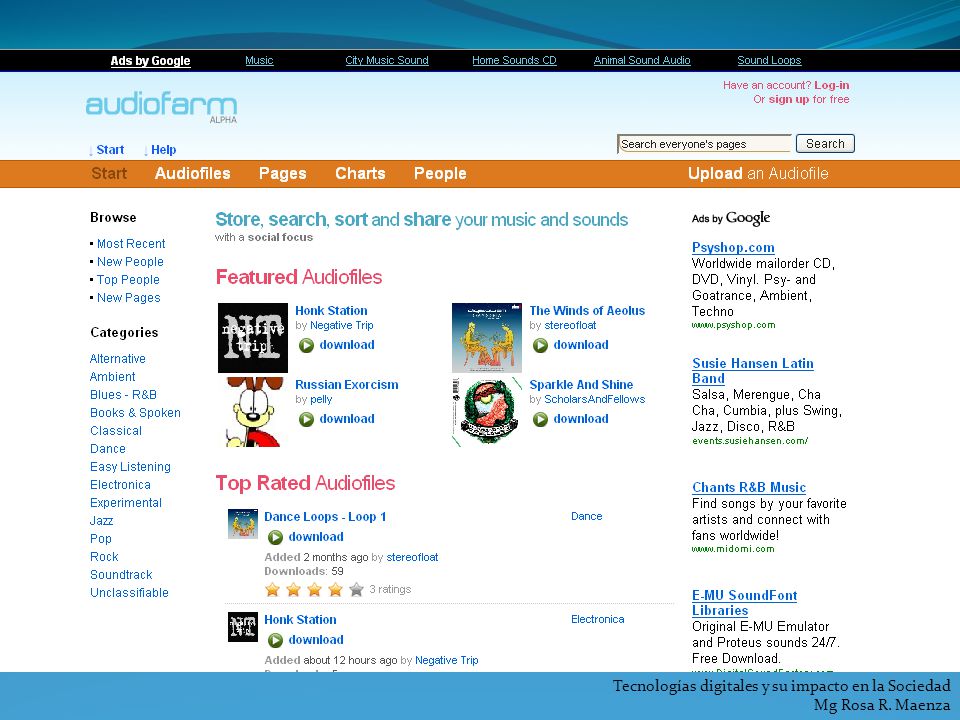The image size is (960, 720).
Task: Browse Top People
Action: 128,280
